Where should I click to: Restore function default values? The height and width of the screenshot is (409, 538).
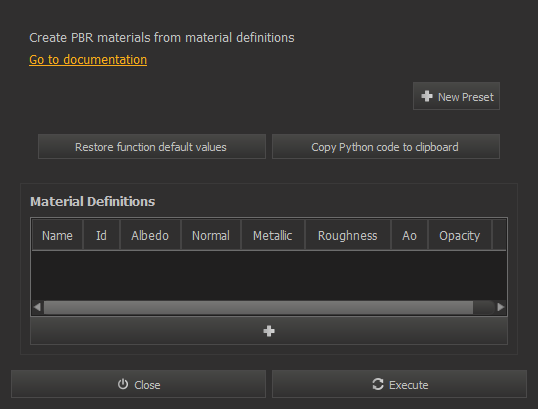[x=152, y=147]
